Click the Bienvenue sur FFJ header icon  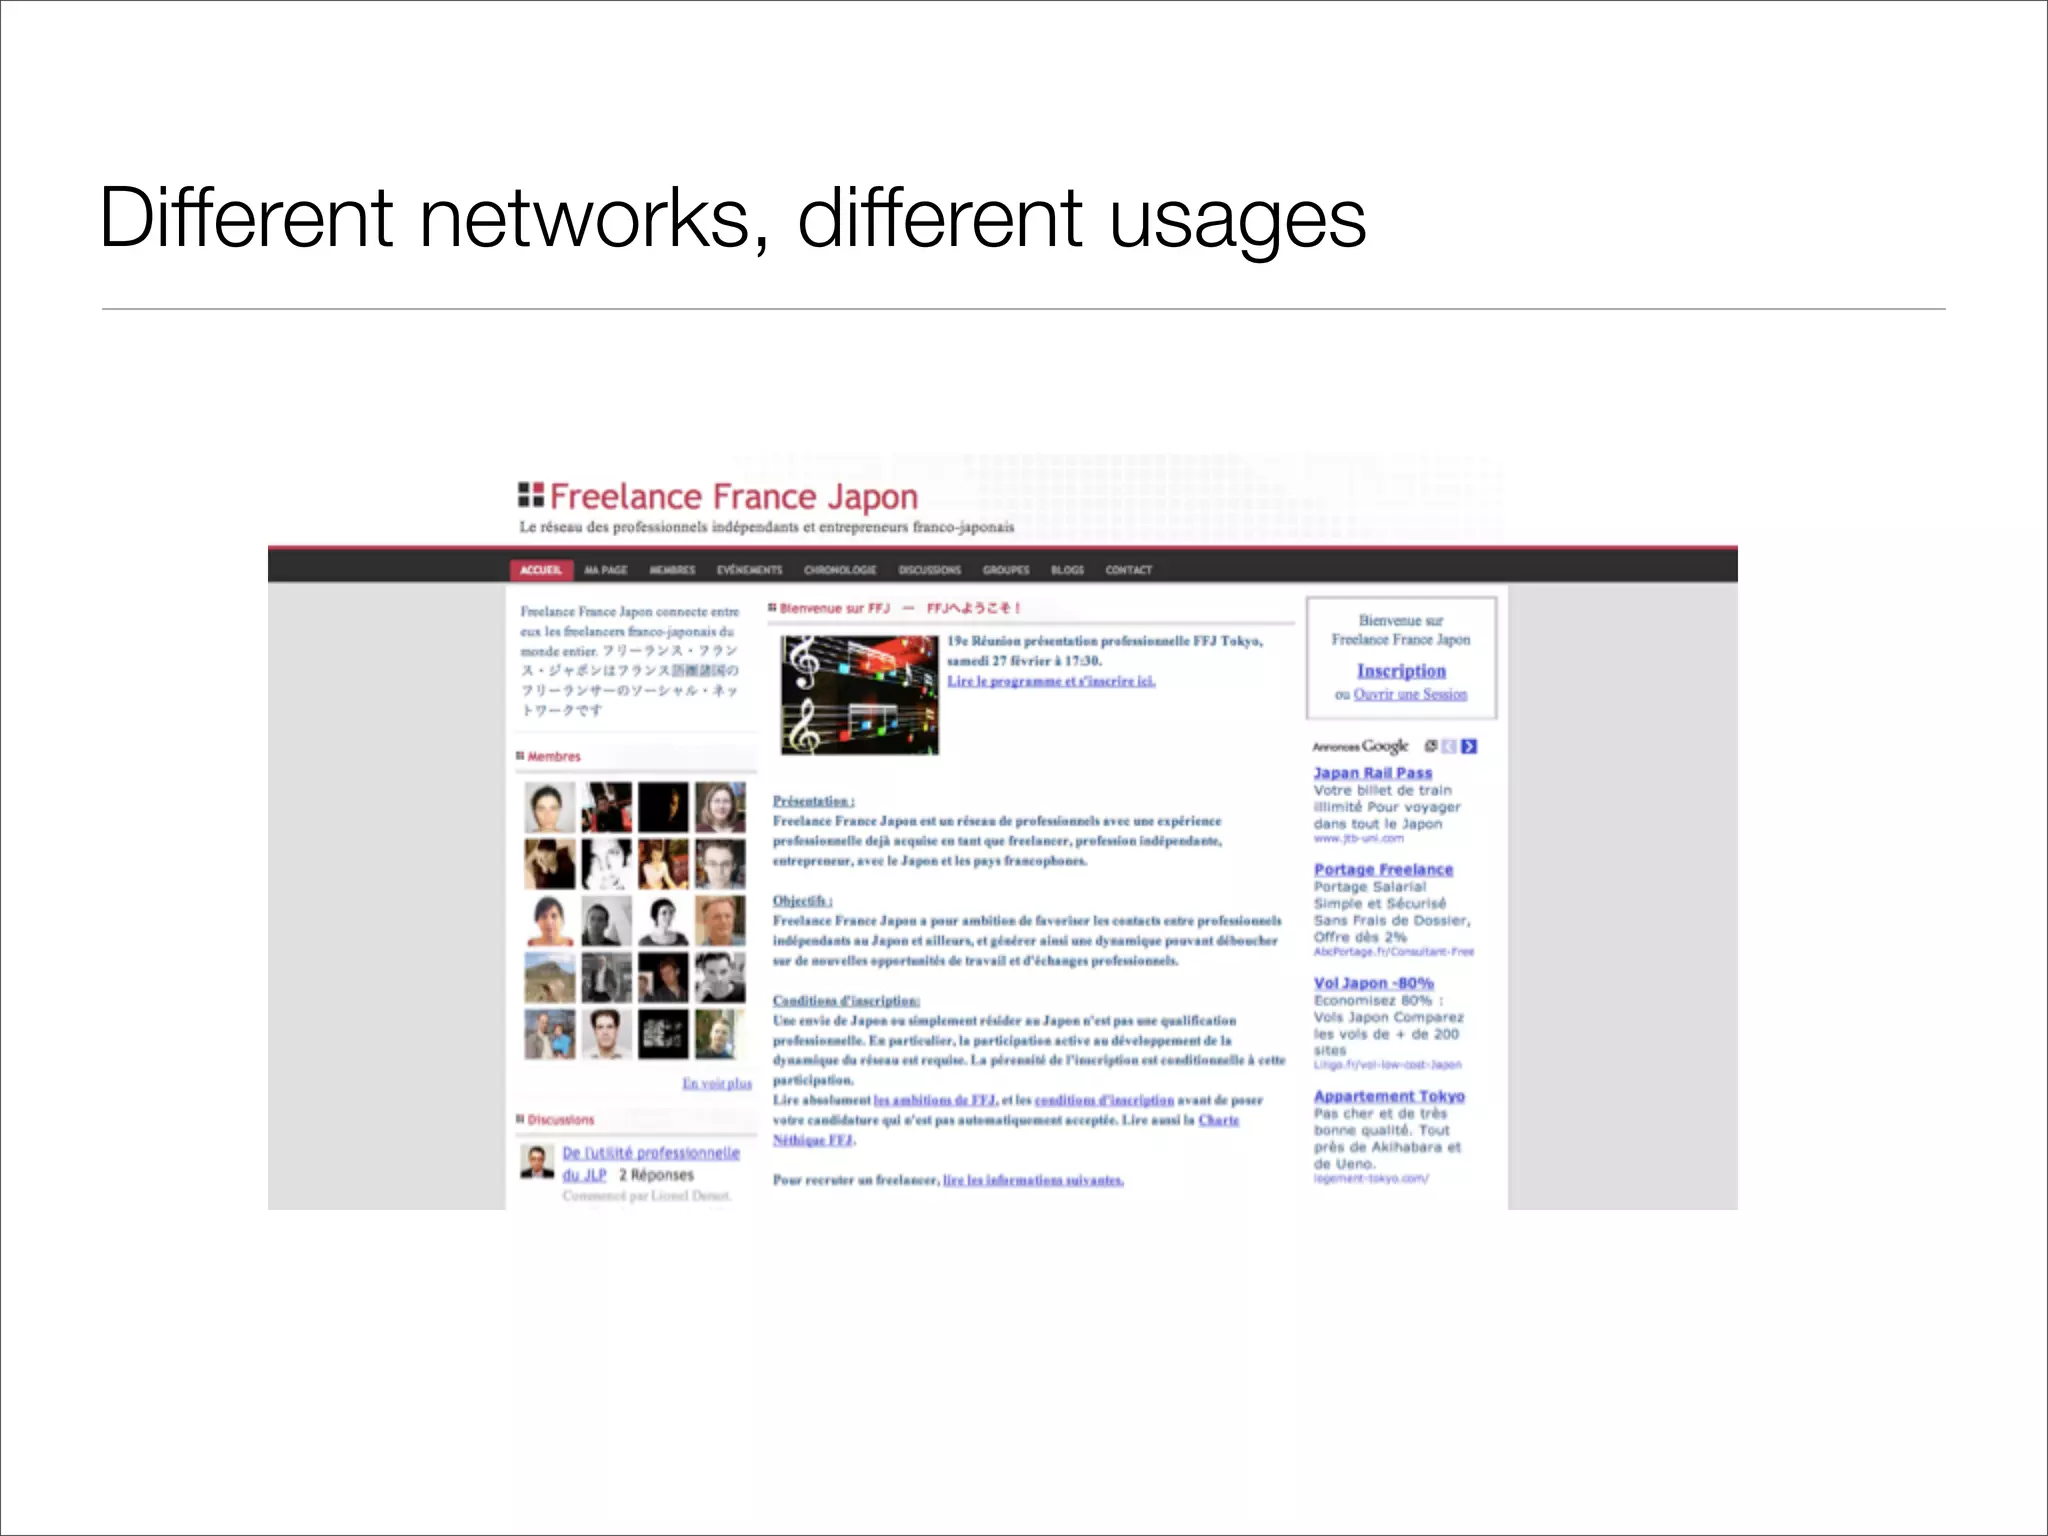pyautogui.click(x=772, y=607)
